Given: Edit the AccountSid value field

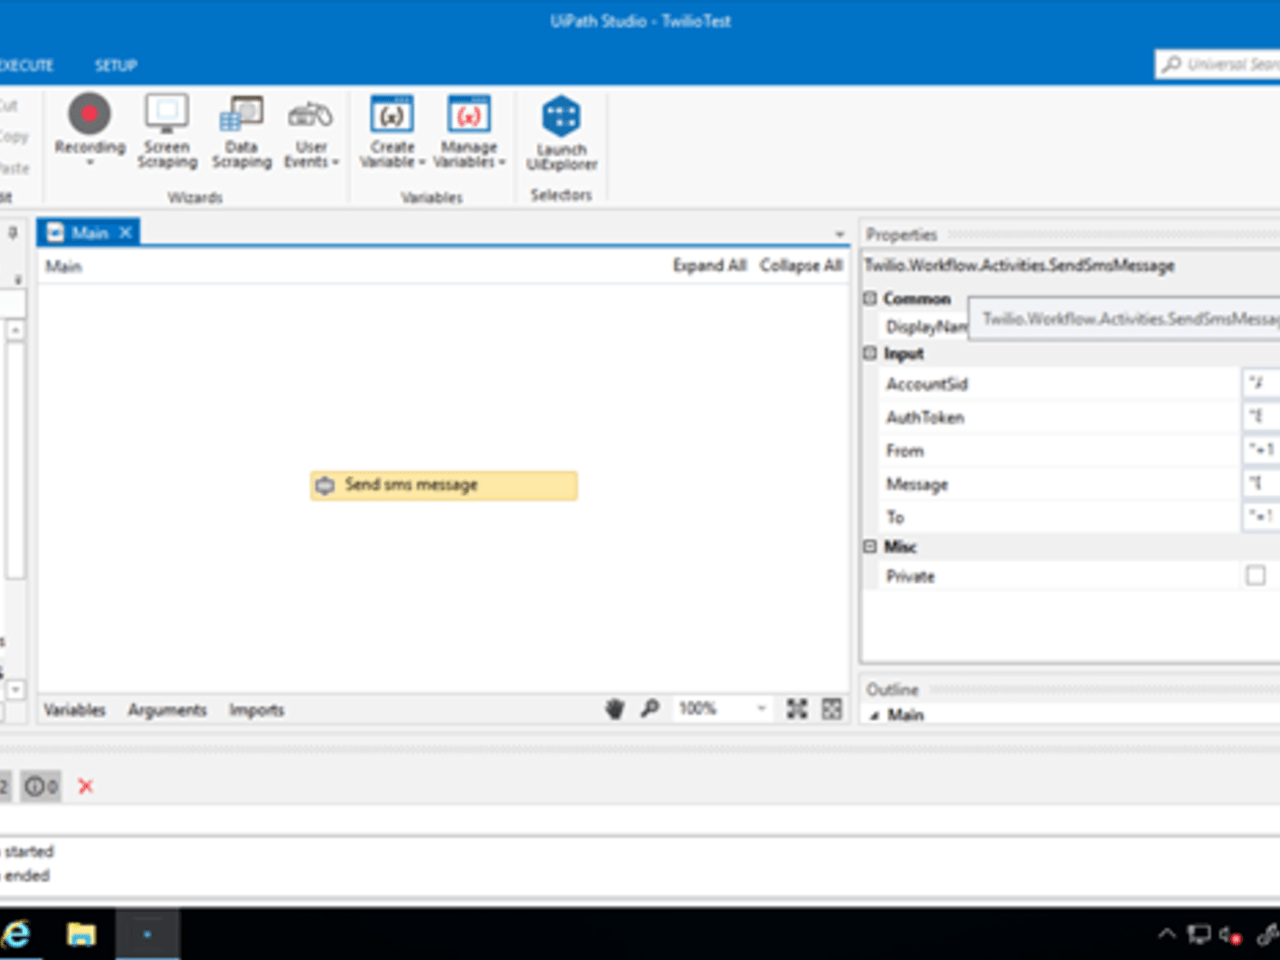Looking at the screenshot, I should 1260,384.
